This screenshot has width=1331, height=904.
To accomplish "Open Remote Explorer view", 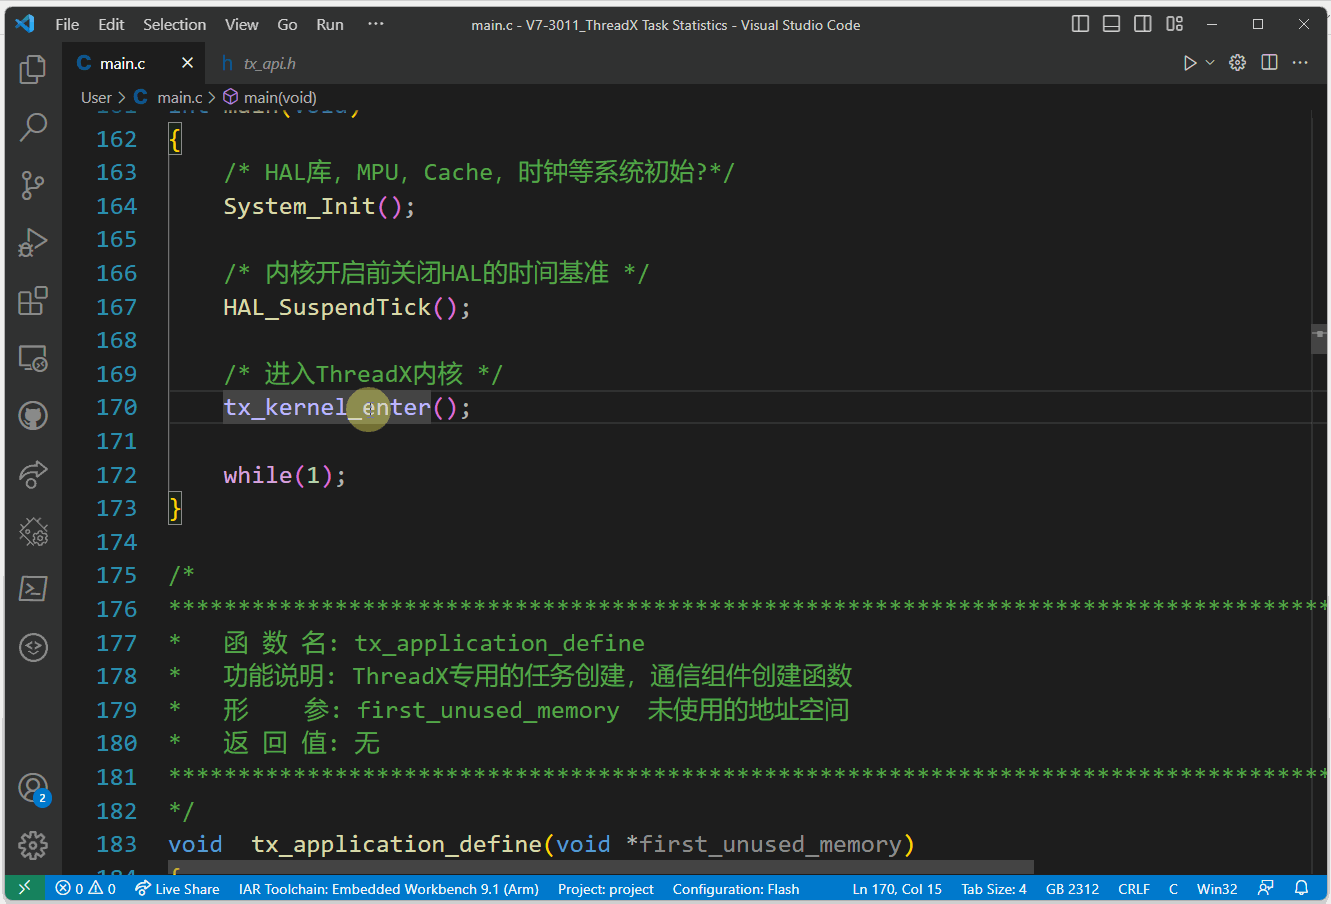I will (x=33, y=358).
